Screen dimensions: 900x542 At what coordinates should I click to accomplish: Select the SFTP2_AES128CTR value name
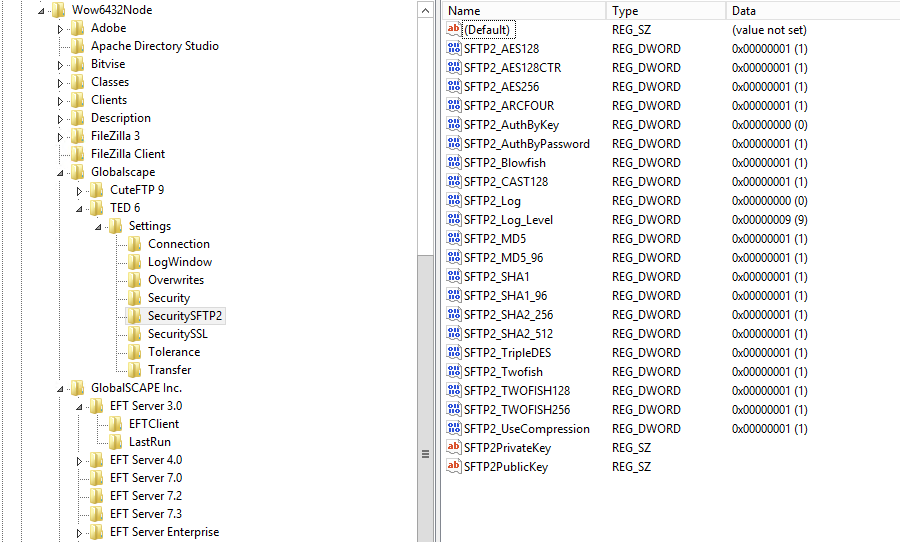pos(513,68)
